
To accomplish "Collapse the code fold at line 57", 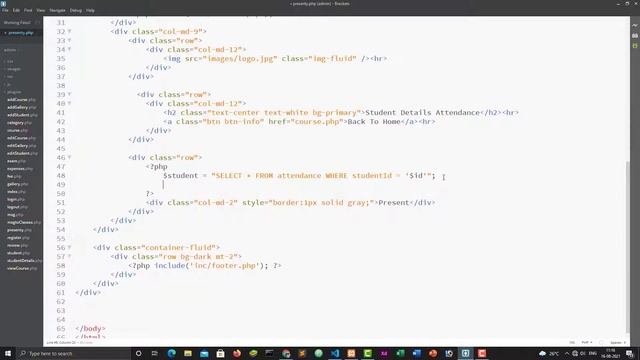I will (x=69, y=256).
